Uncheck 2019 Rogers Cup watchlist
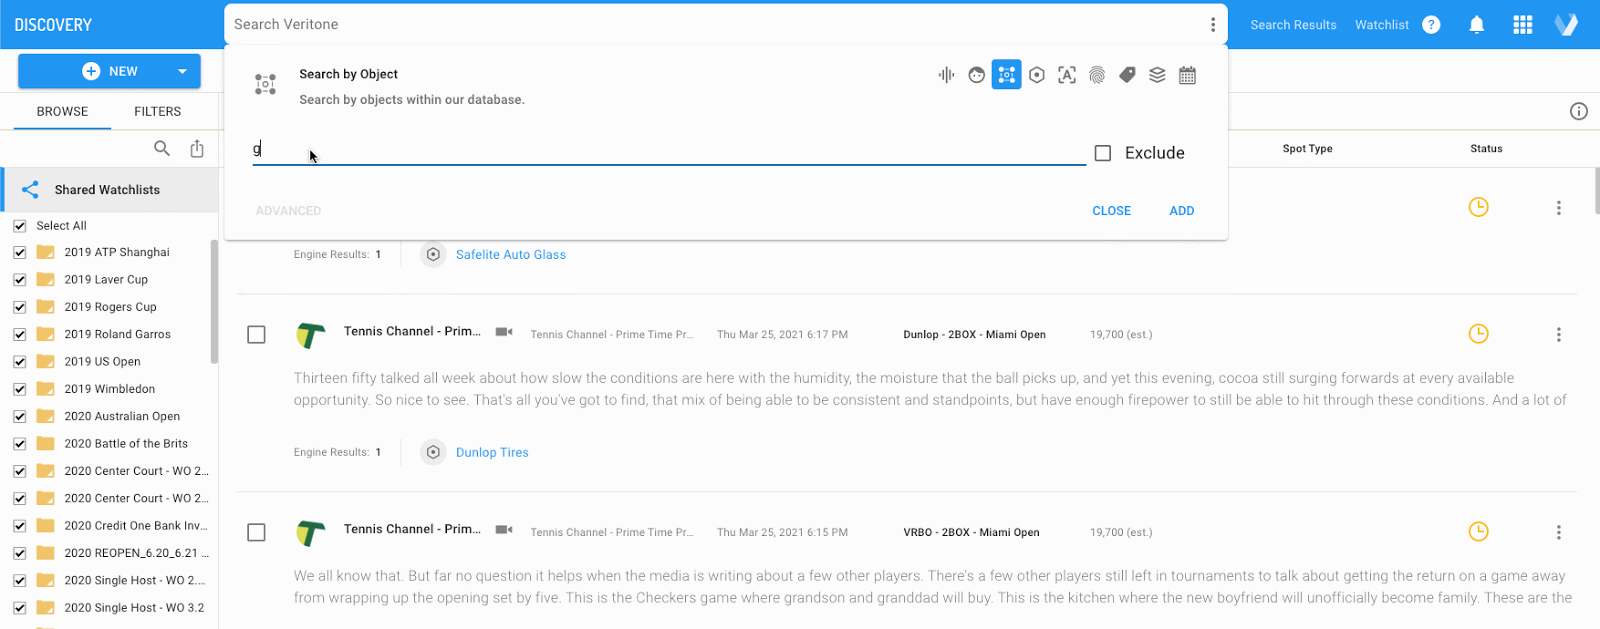Image resolution: width=1600 pixels, height=629 pixels. [19, 307]
